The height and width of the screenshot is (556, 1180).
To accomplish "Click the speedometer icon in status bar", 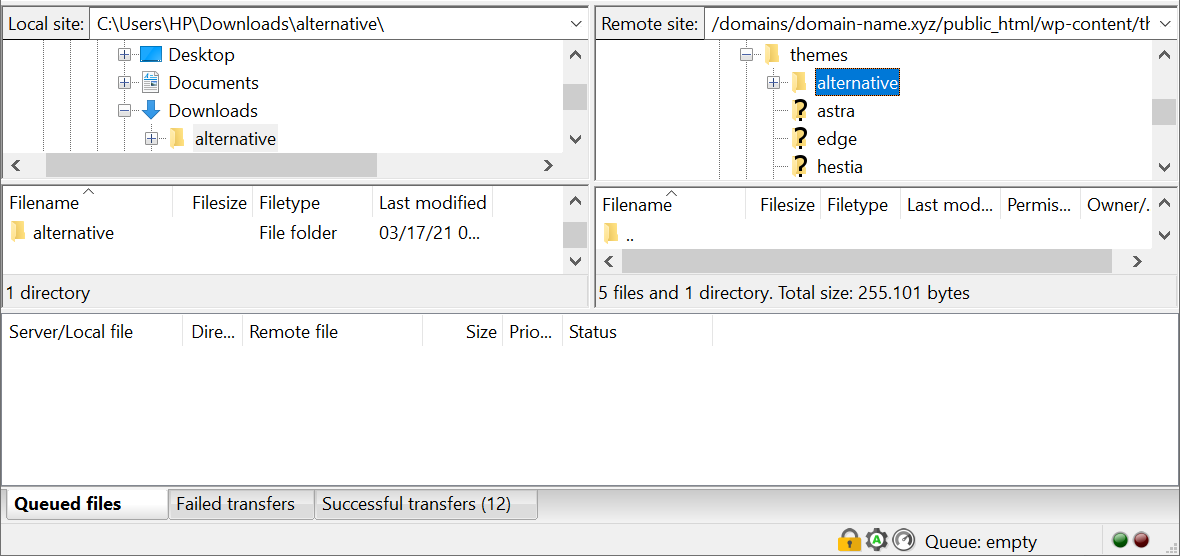I will pyautogui.click(x=904, y=540).
